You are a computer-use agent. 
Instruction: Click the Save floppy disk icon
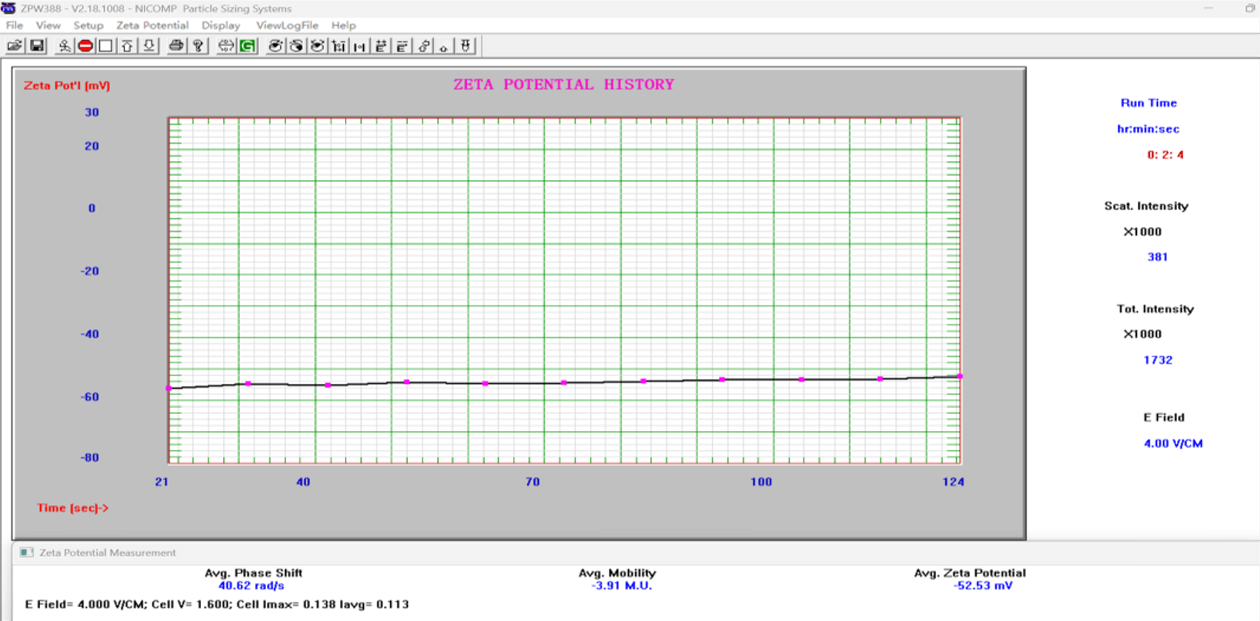tap(37, 46)
